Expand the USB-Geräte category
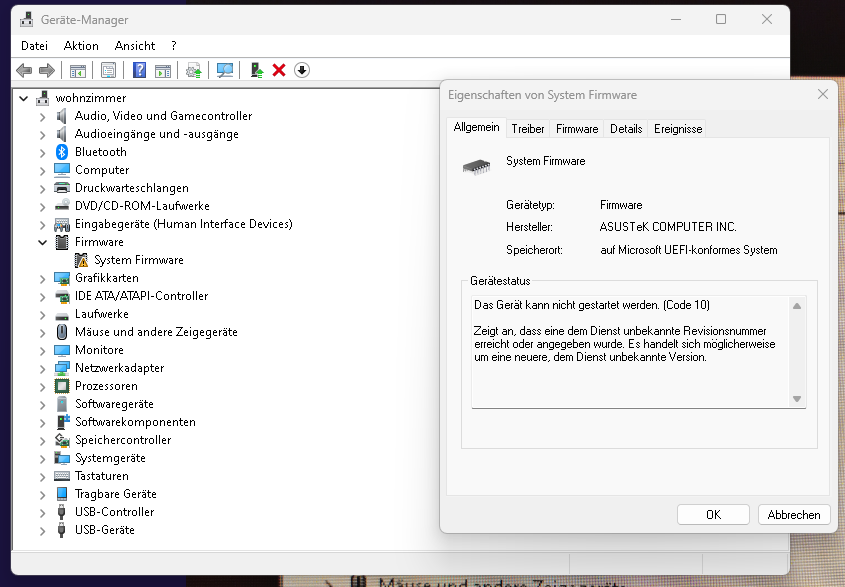The image size is (845, 587). tap(43, 530)
